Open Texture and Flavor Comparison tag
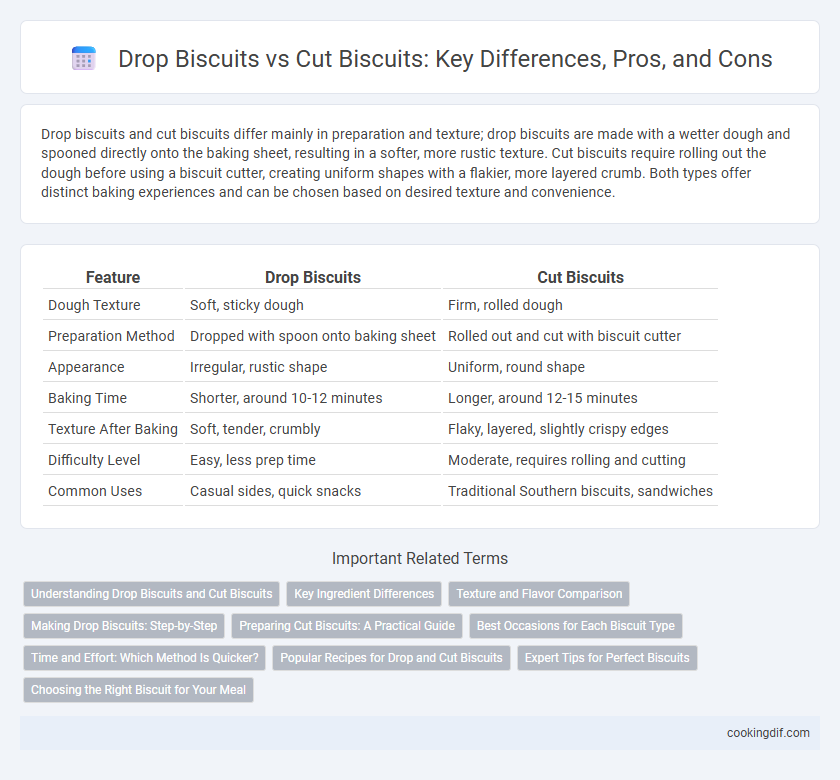Image resolution: width=840 pixels, height=780 pixels. [539, 594]
